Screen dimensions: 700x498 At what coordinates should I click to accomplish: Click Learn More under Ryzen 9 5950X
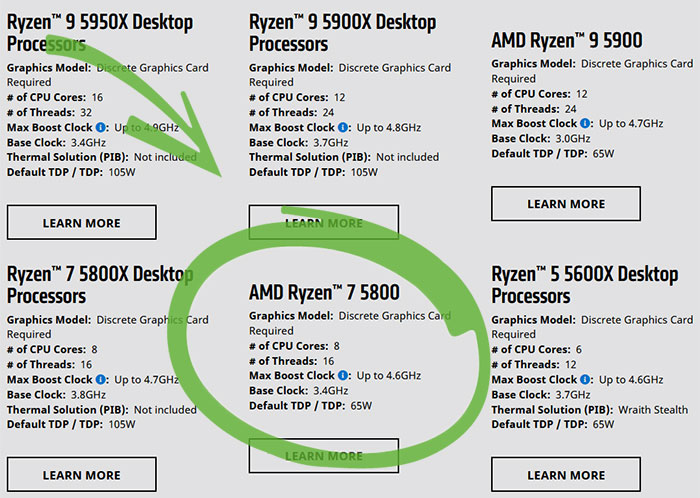pos(82,222)
